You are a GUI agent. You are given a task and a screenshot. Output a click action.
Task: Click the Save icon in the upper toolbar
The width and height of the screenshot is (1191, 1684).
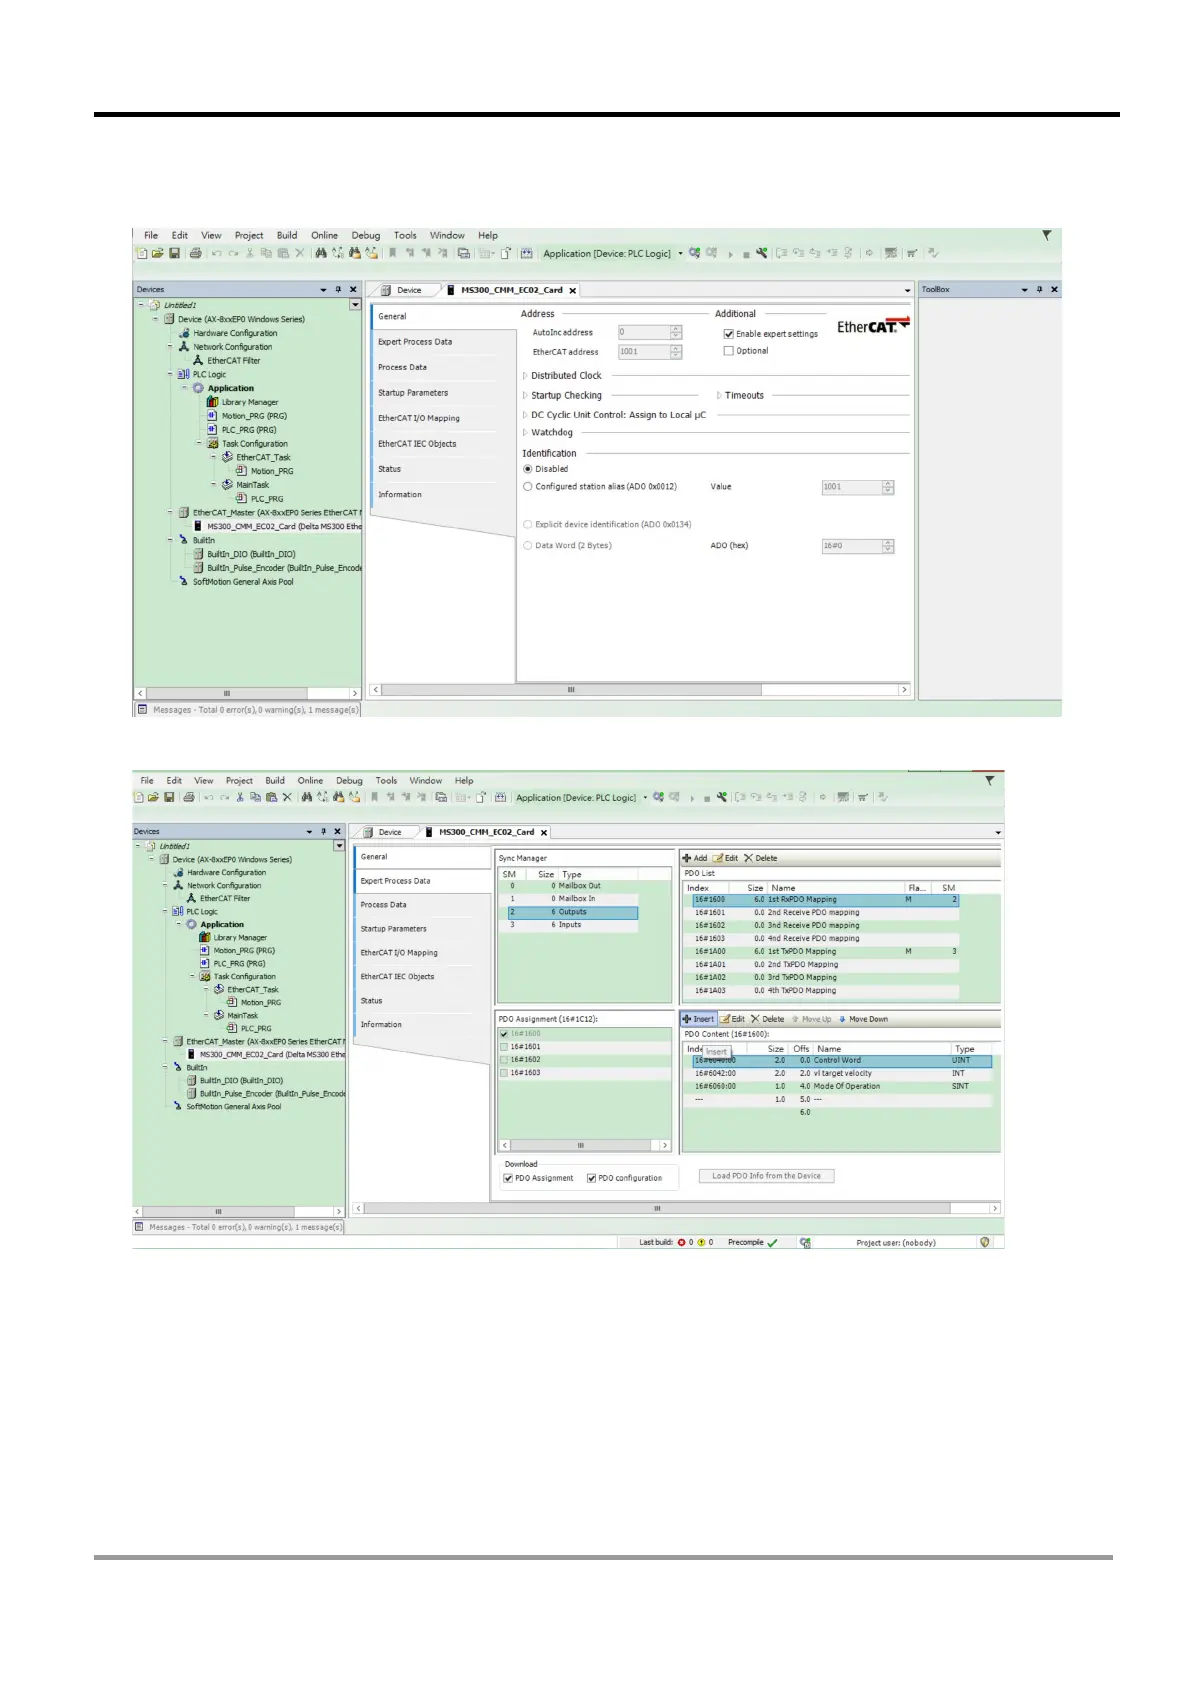(174, 254)
